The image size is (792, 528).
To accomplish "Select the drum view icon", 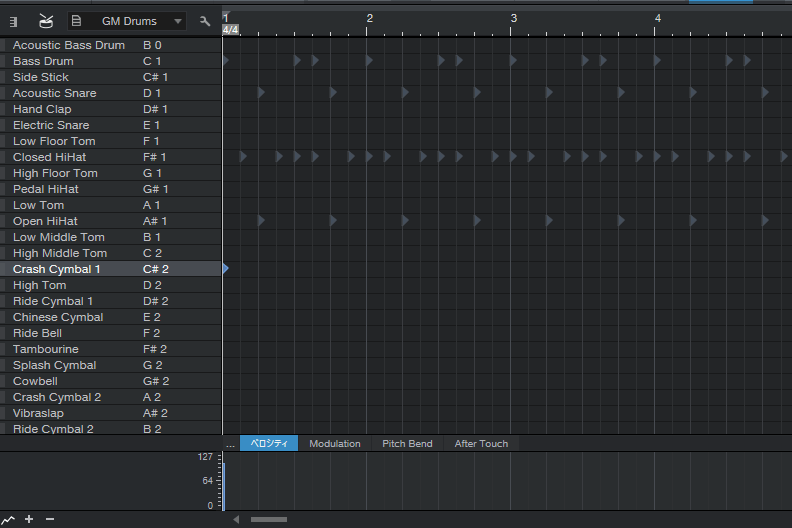I will pos(46,21).
